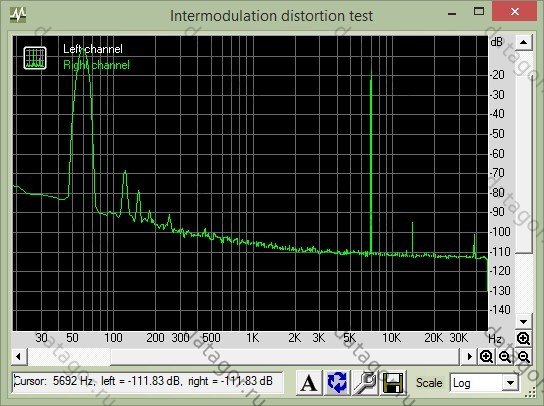The image size is (544, 406).
Task: Open settings via the wrench icon
Action: tap(365, 382)
